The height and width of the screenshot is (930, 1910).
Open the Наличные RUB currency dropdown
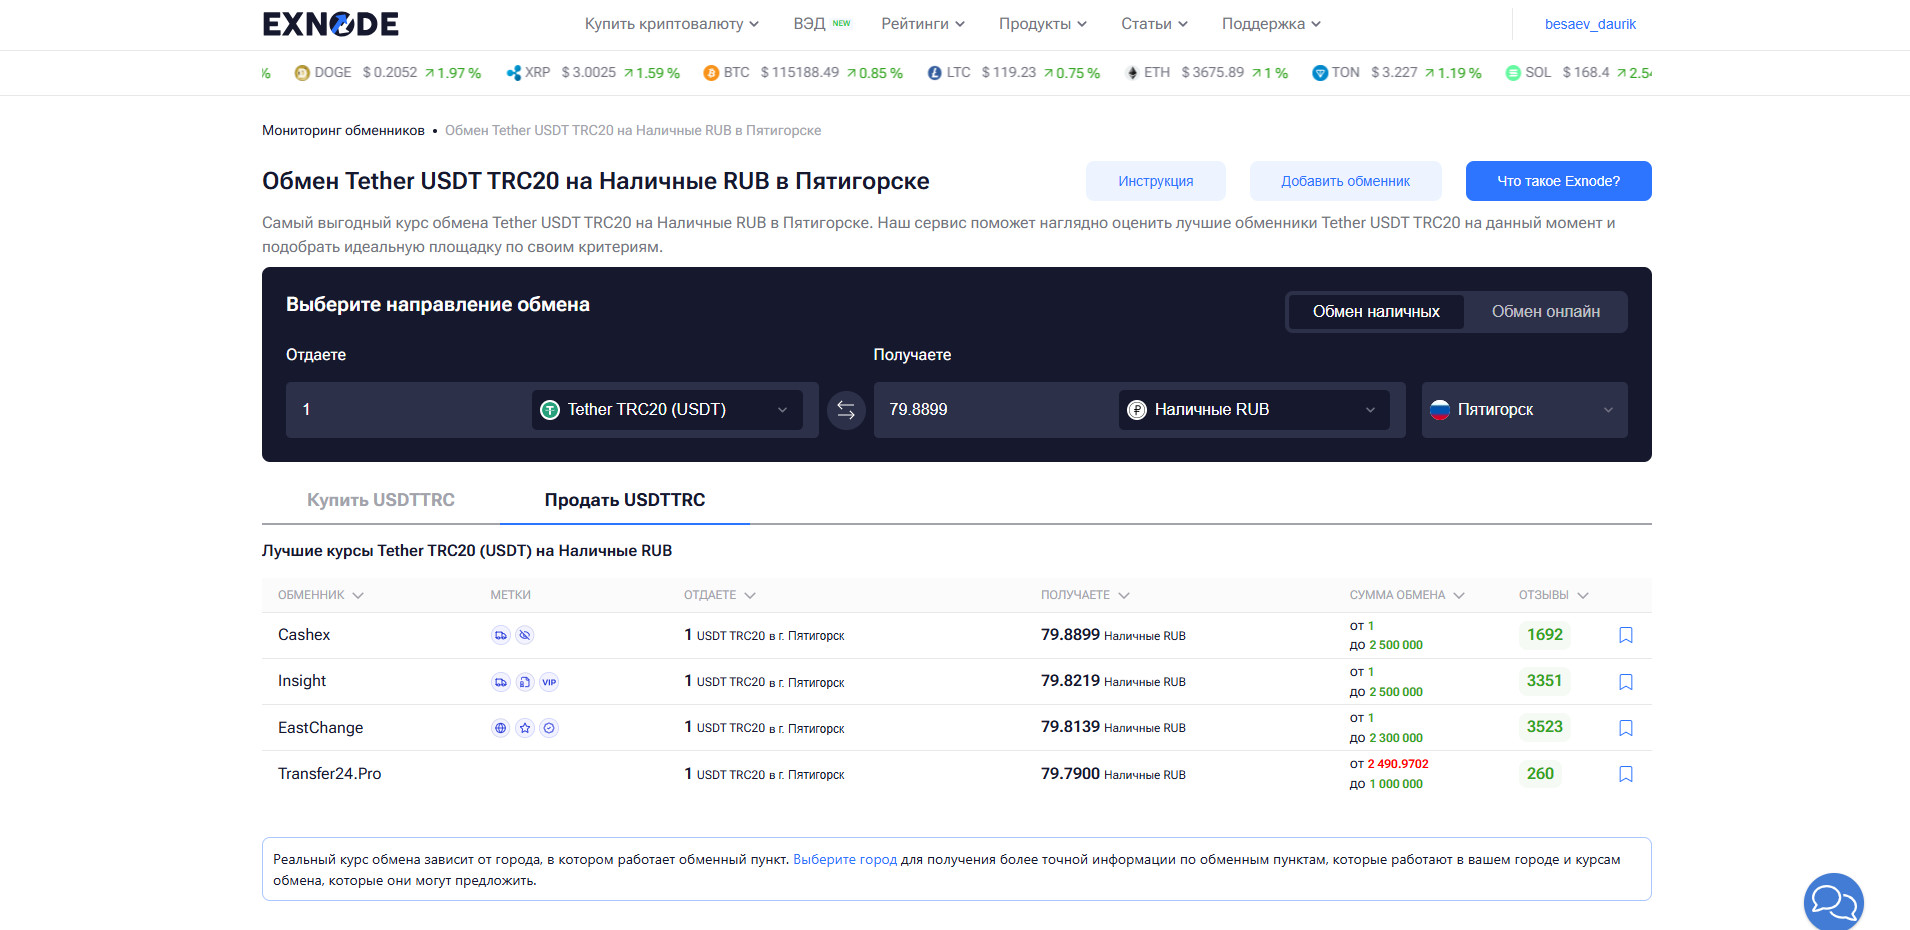pyautogui.click(x=1253, y=410)
